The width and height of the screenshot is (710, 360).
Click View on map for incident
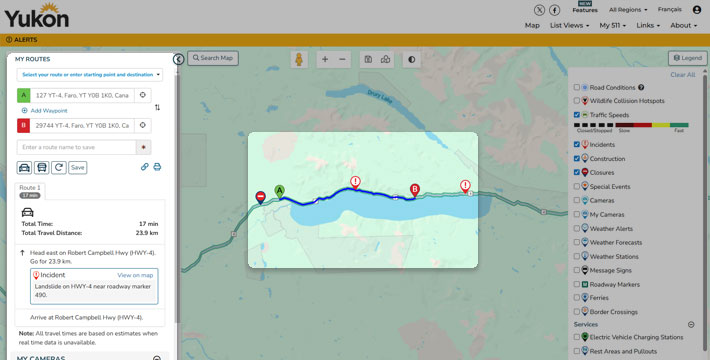coord(135,275)
